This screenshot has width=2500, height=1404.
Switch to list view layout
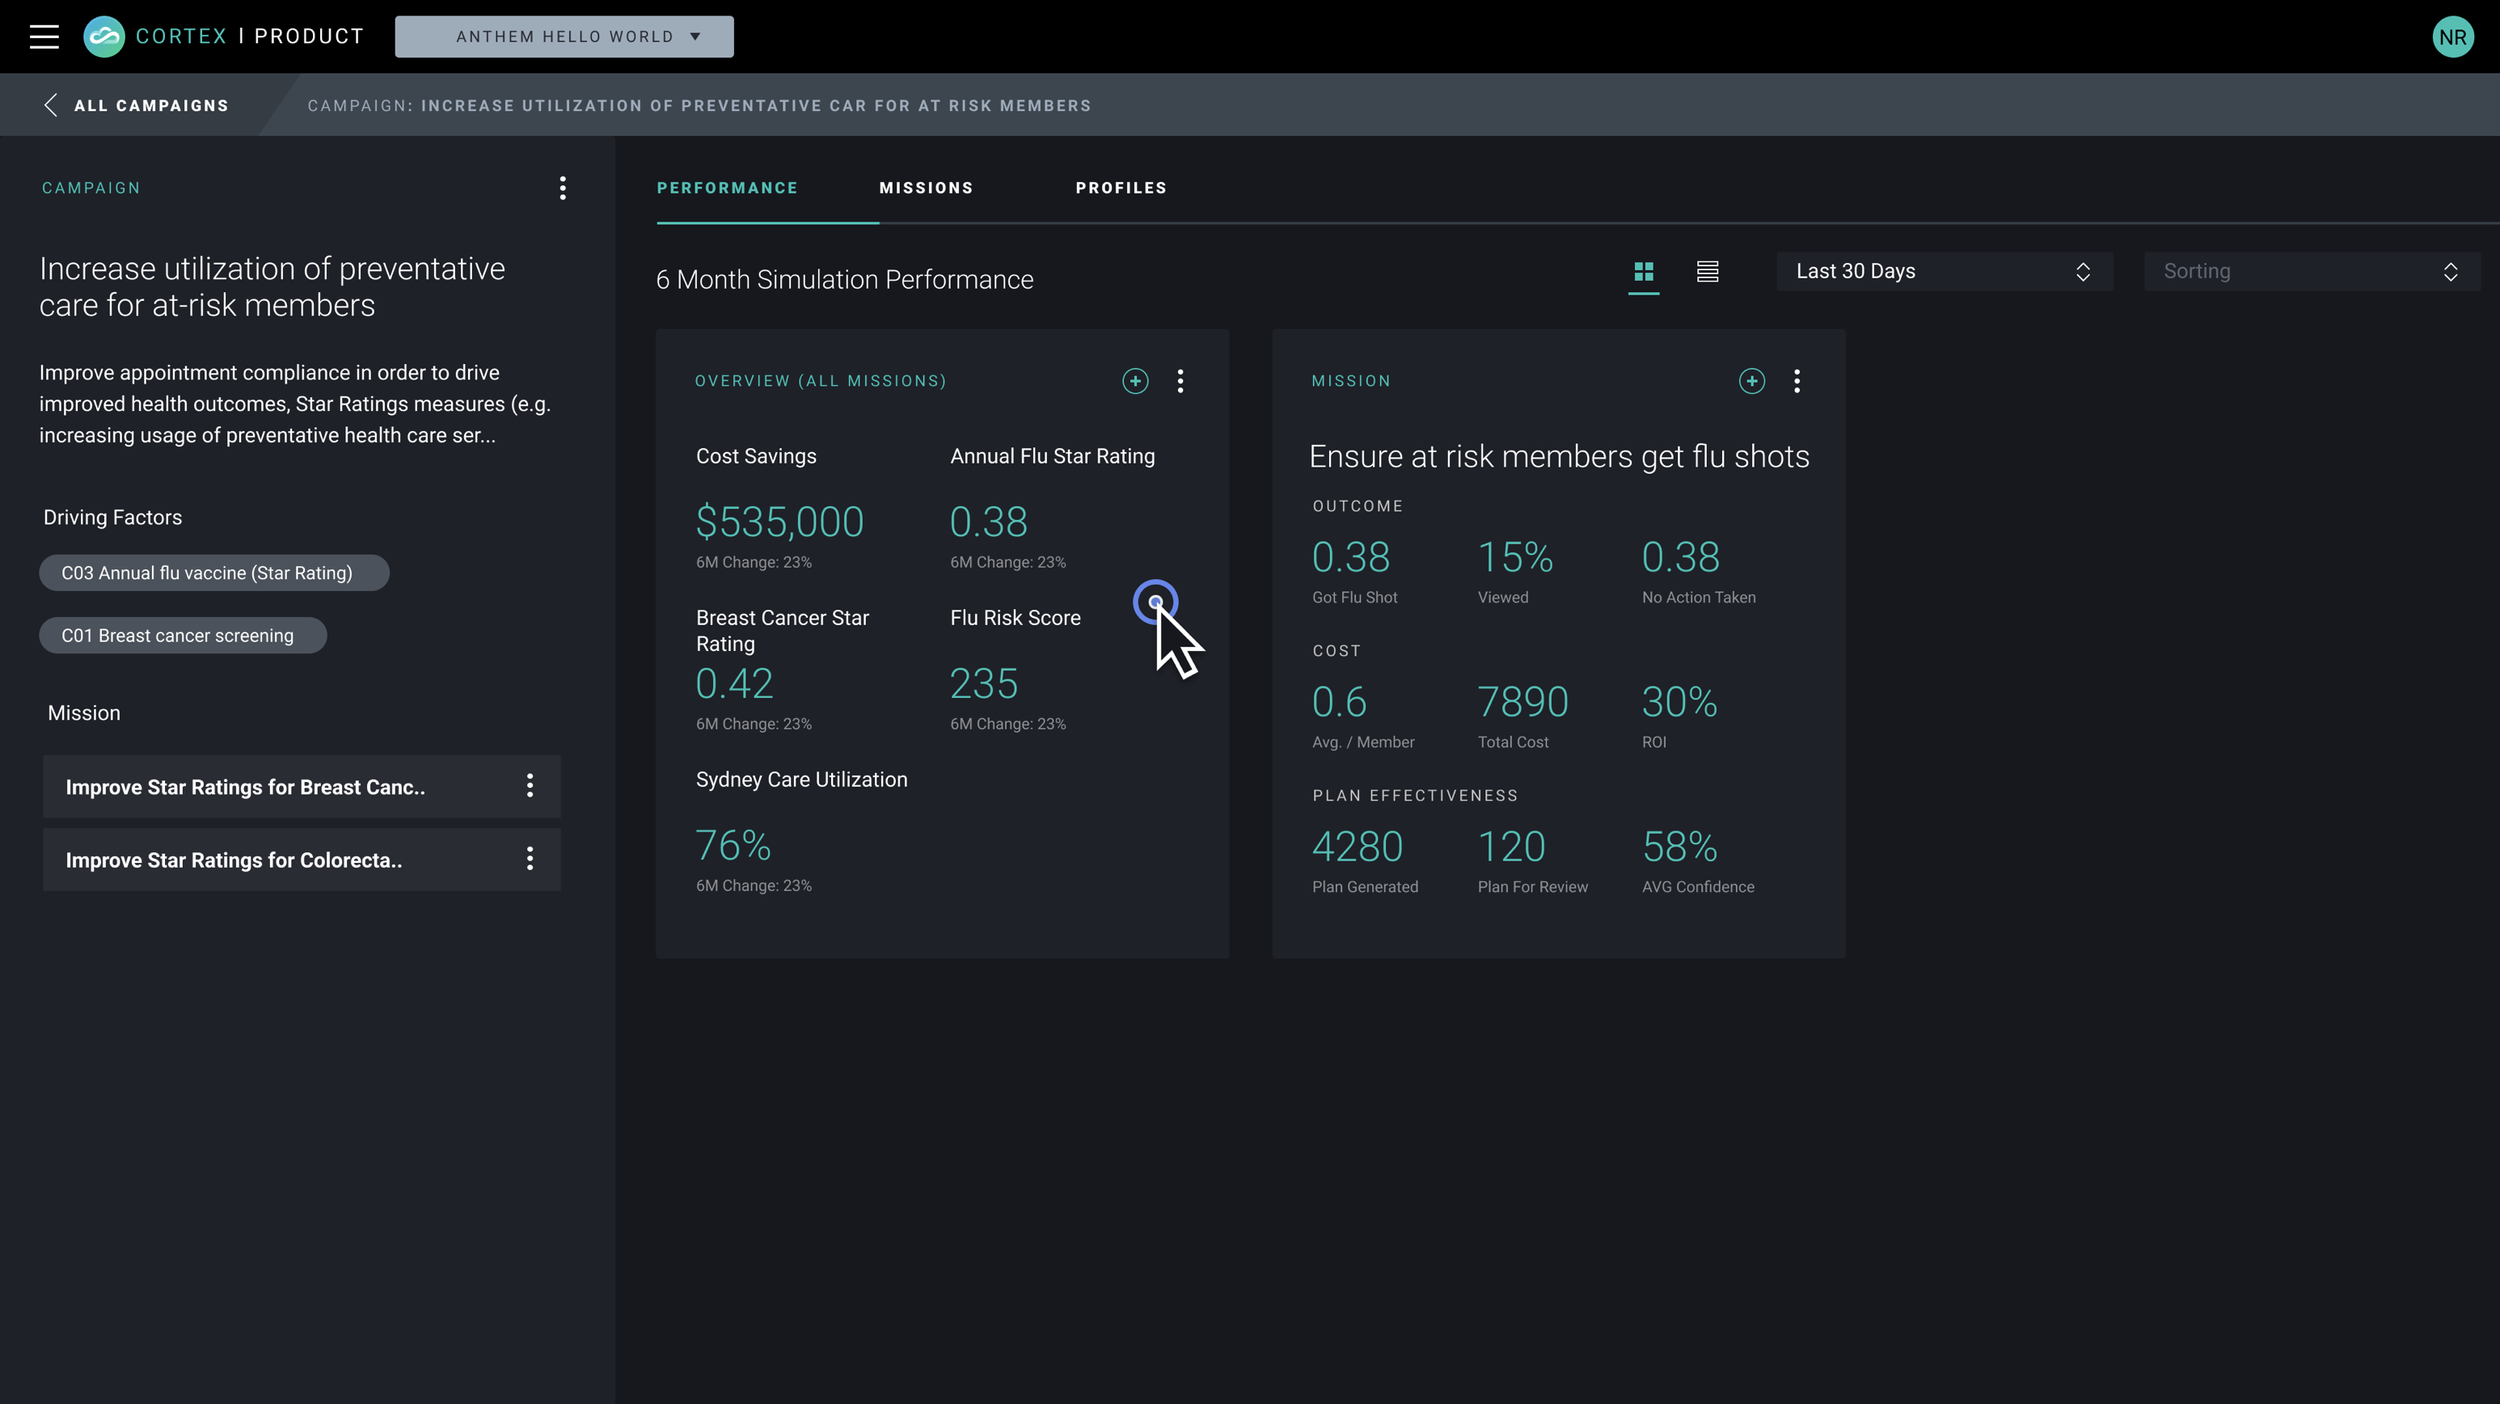1707,271
